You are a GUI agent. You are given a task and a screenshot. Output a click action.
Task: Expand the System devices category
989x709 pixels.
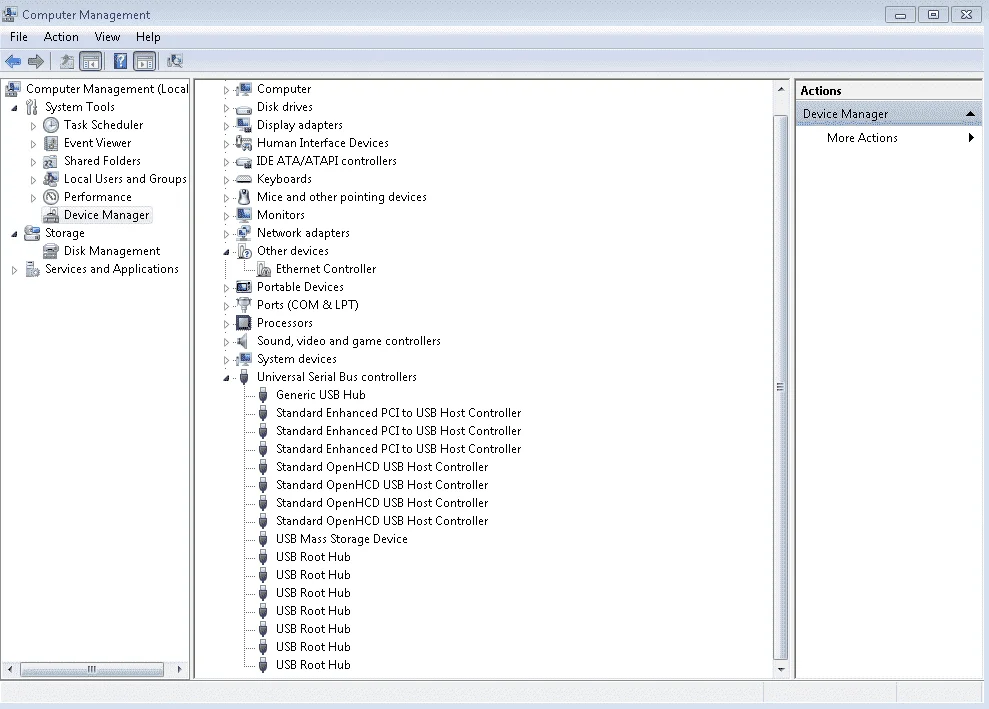point(226,360)
